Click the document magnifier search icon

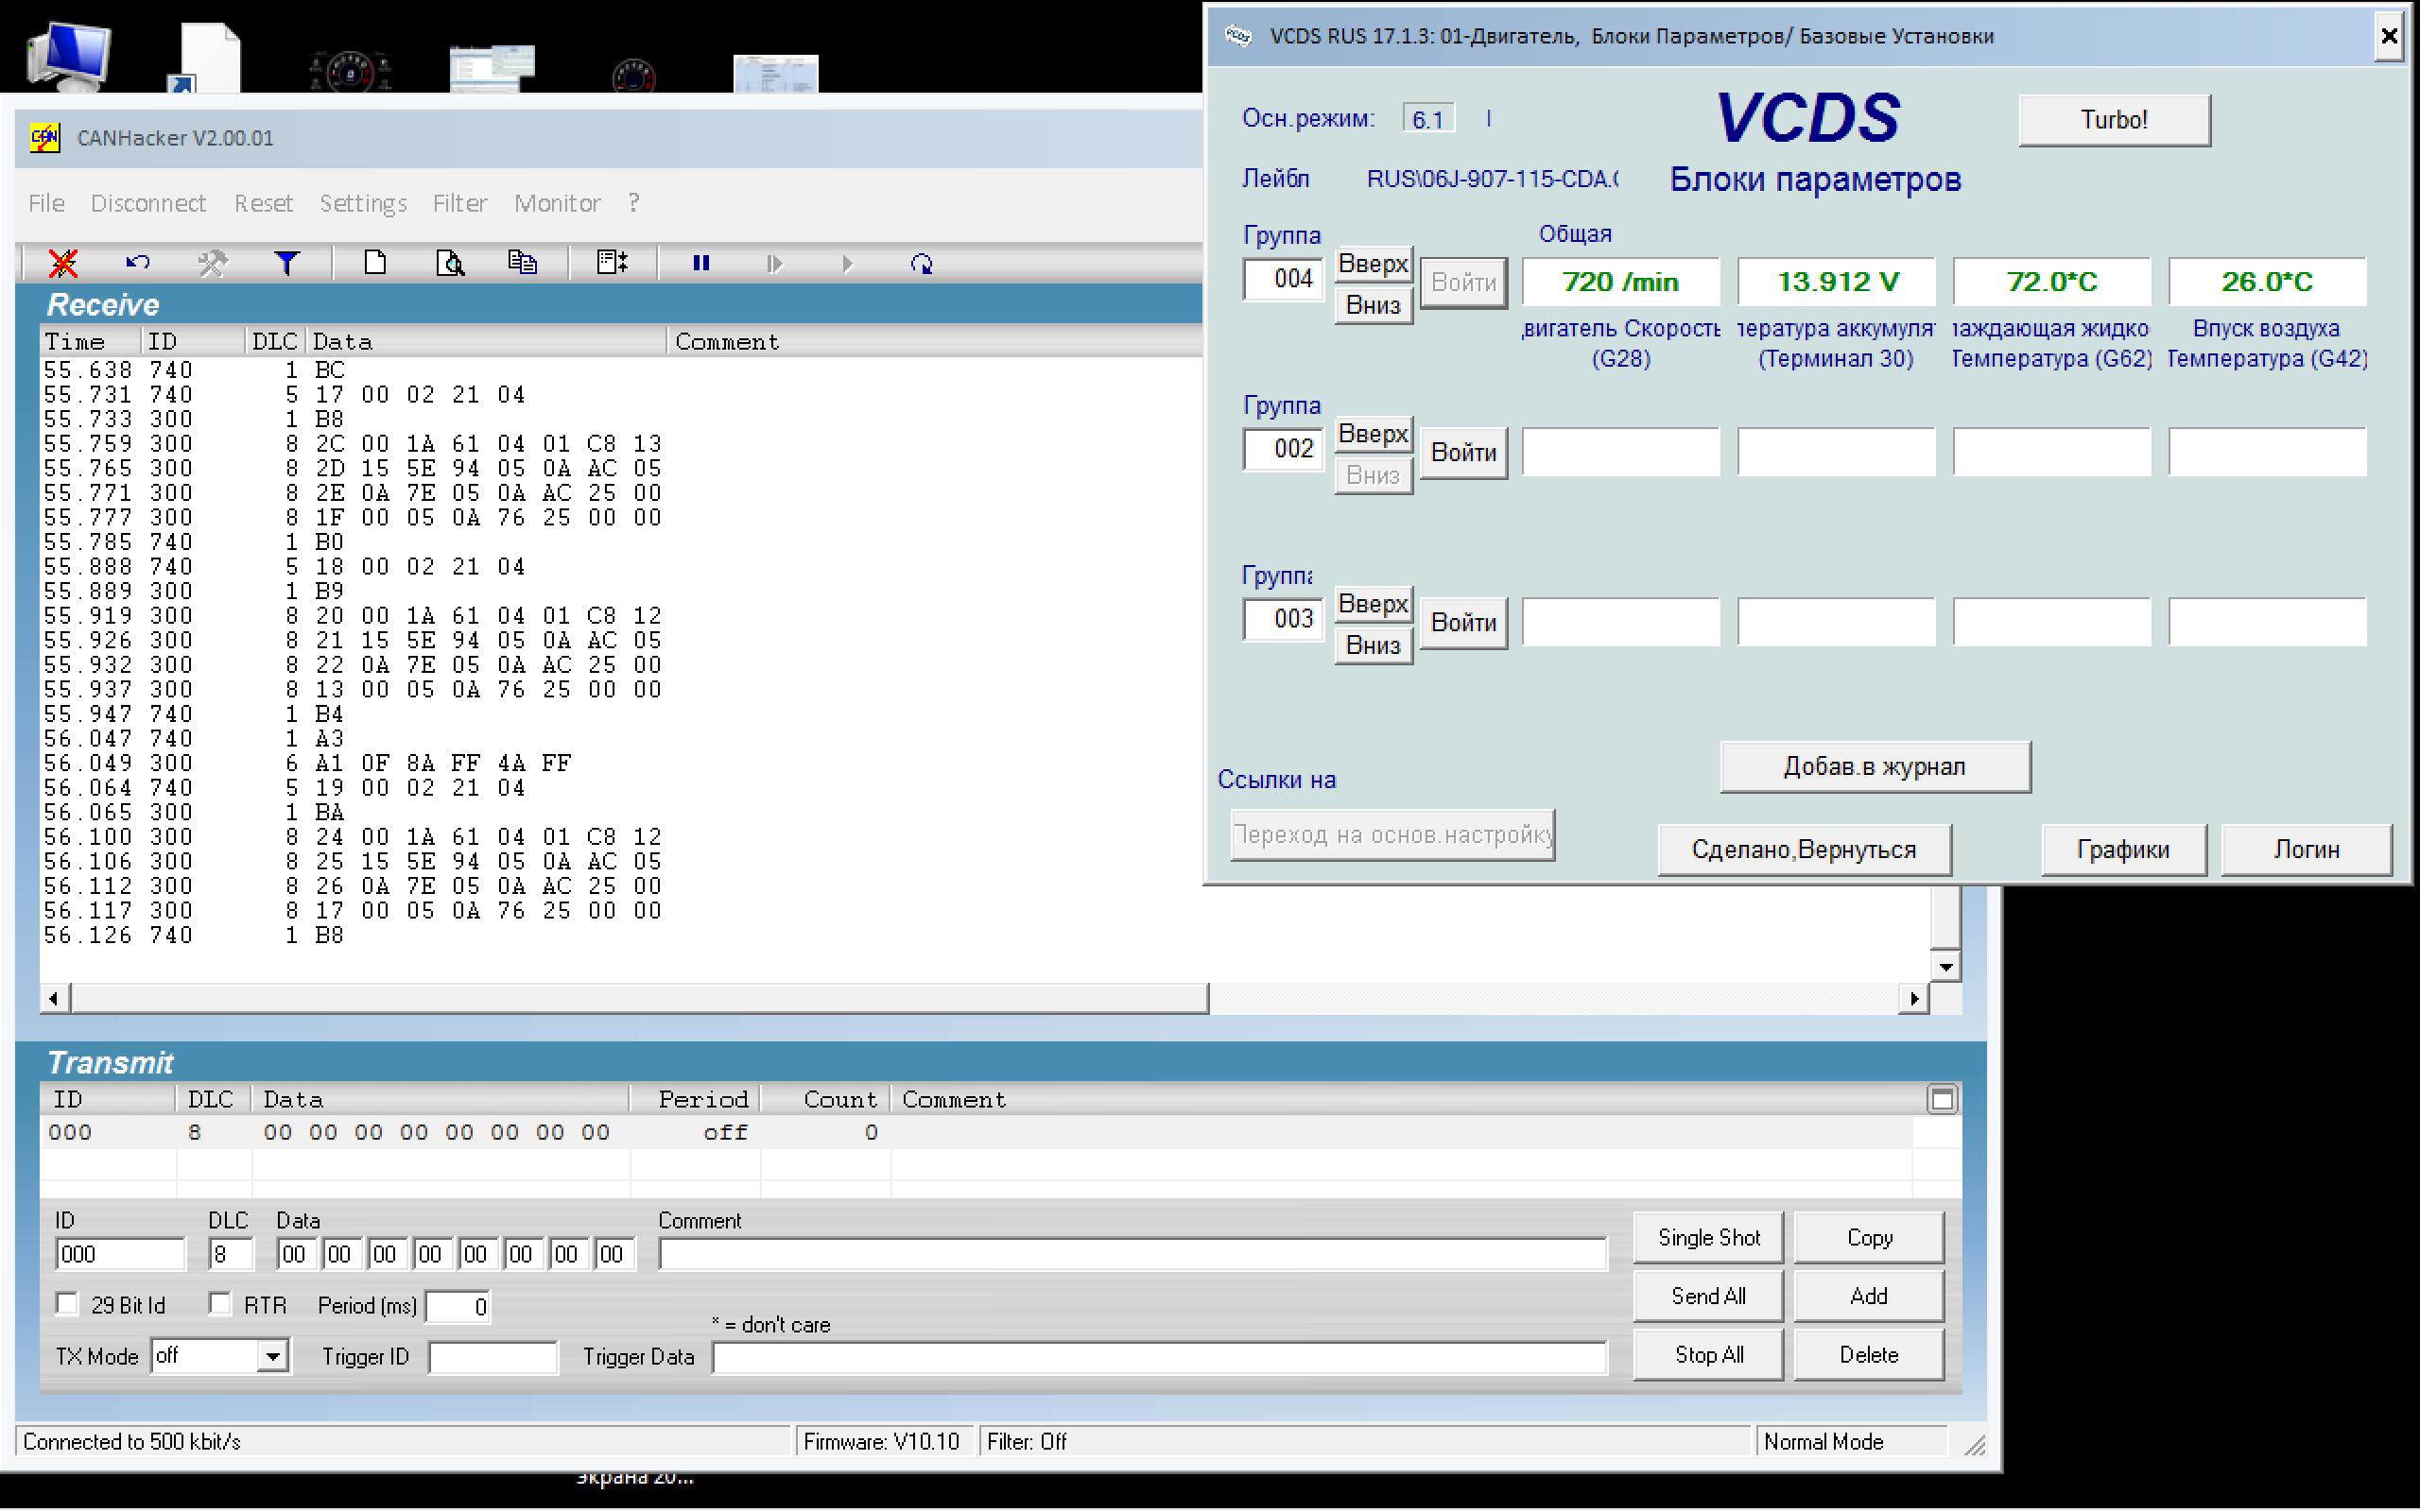(450, 263)
